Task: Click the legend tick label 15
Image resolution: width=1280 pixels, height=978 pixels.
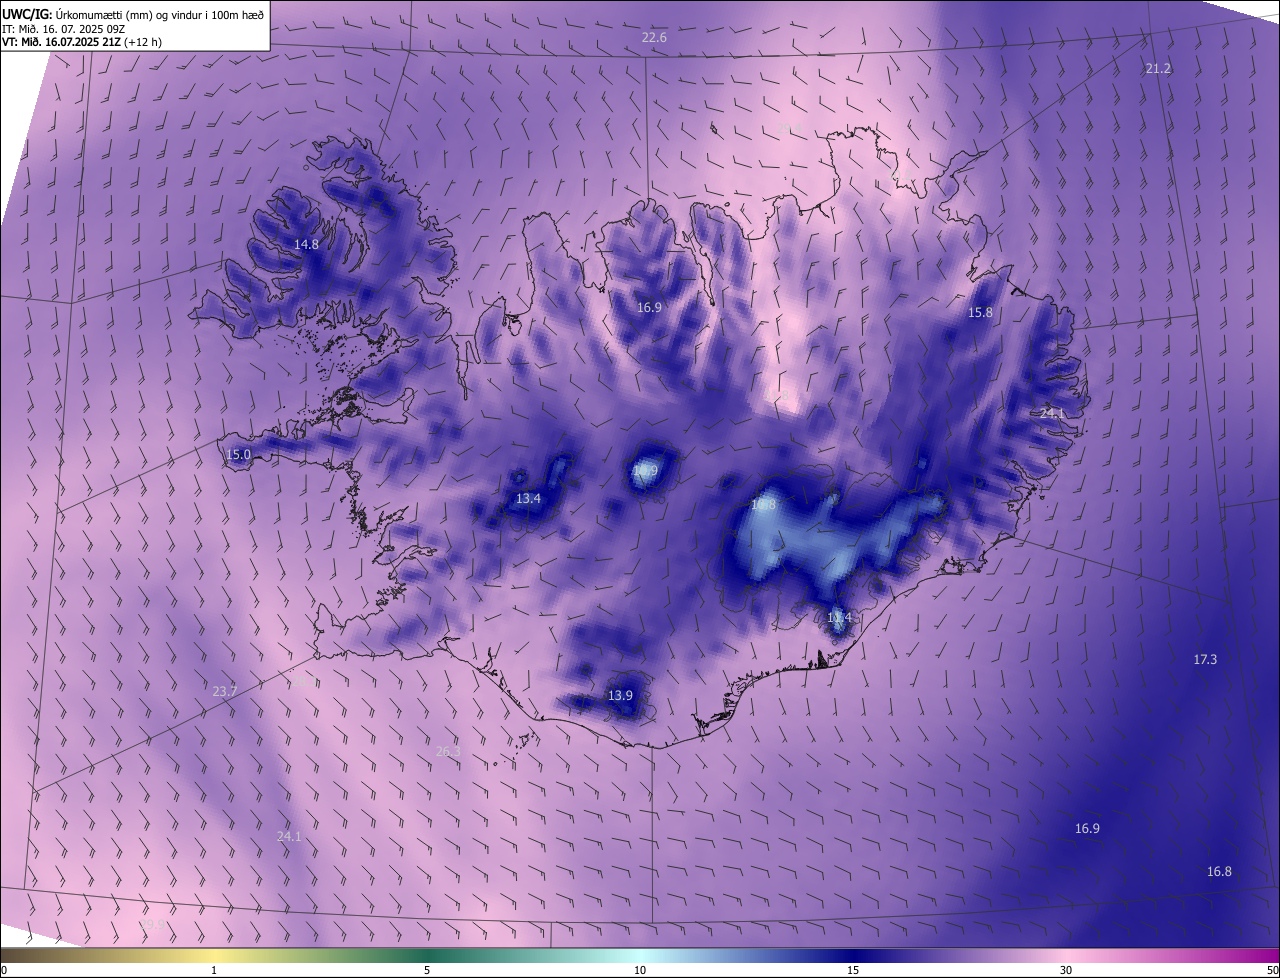Action: (x=853, y=970)
